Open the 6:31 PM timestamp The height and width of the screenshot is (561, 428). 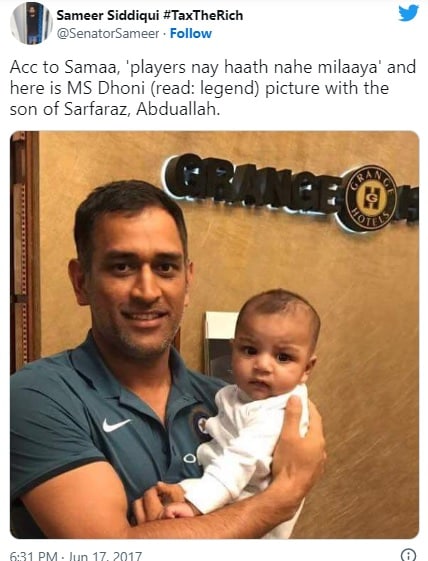pyautogui.click(x=34, y=556)
